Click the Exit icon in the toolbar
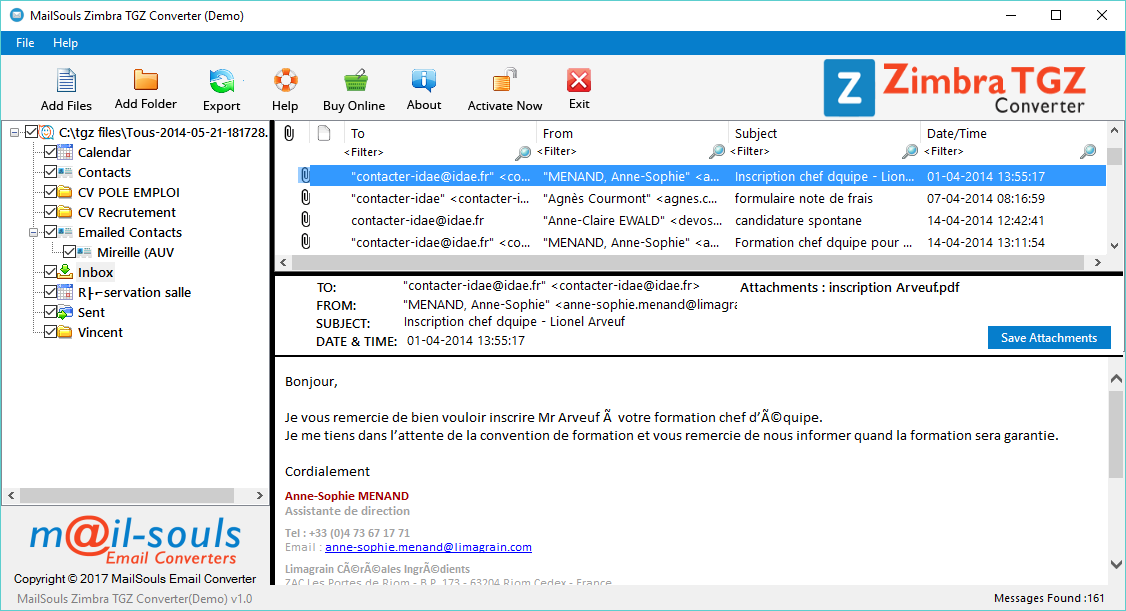 tap(579, 86)
